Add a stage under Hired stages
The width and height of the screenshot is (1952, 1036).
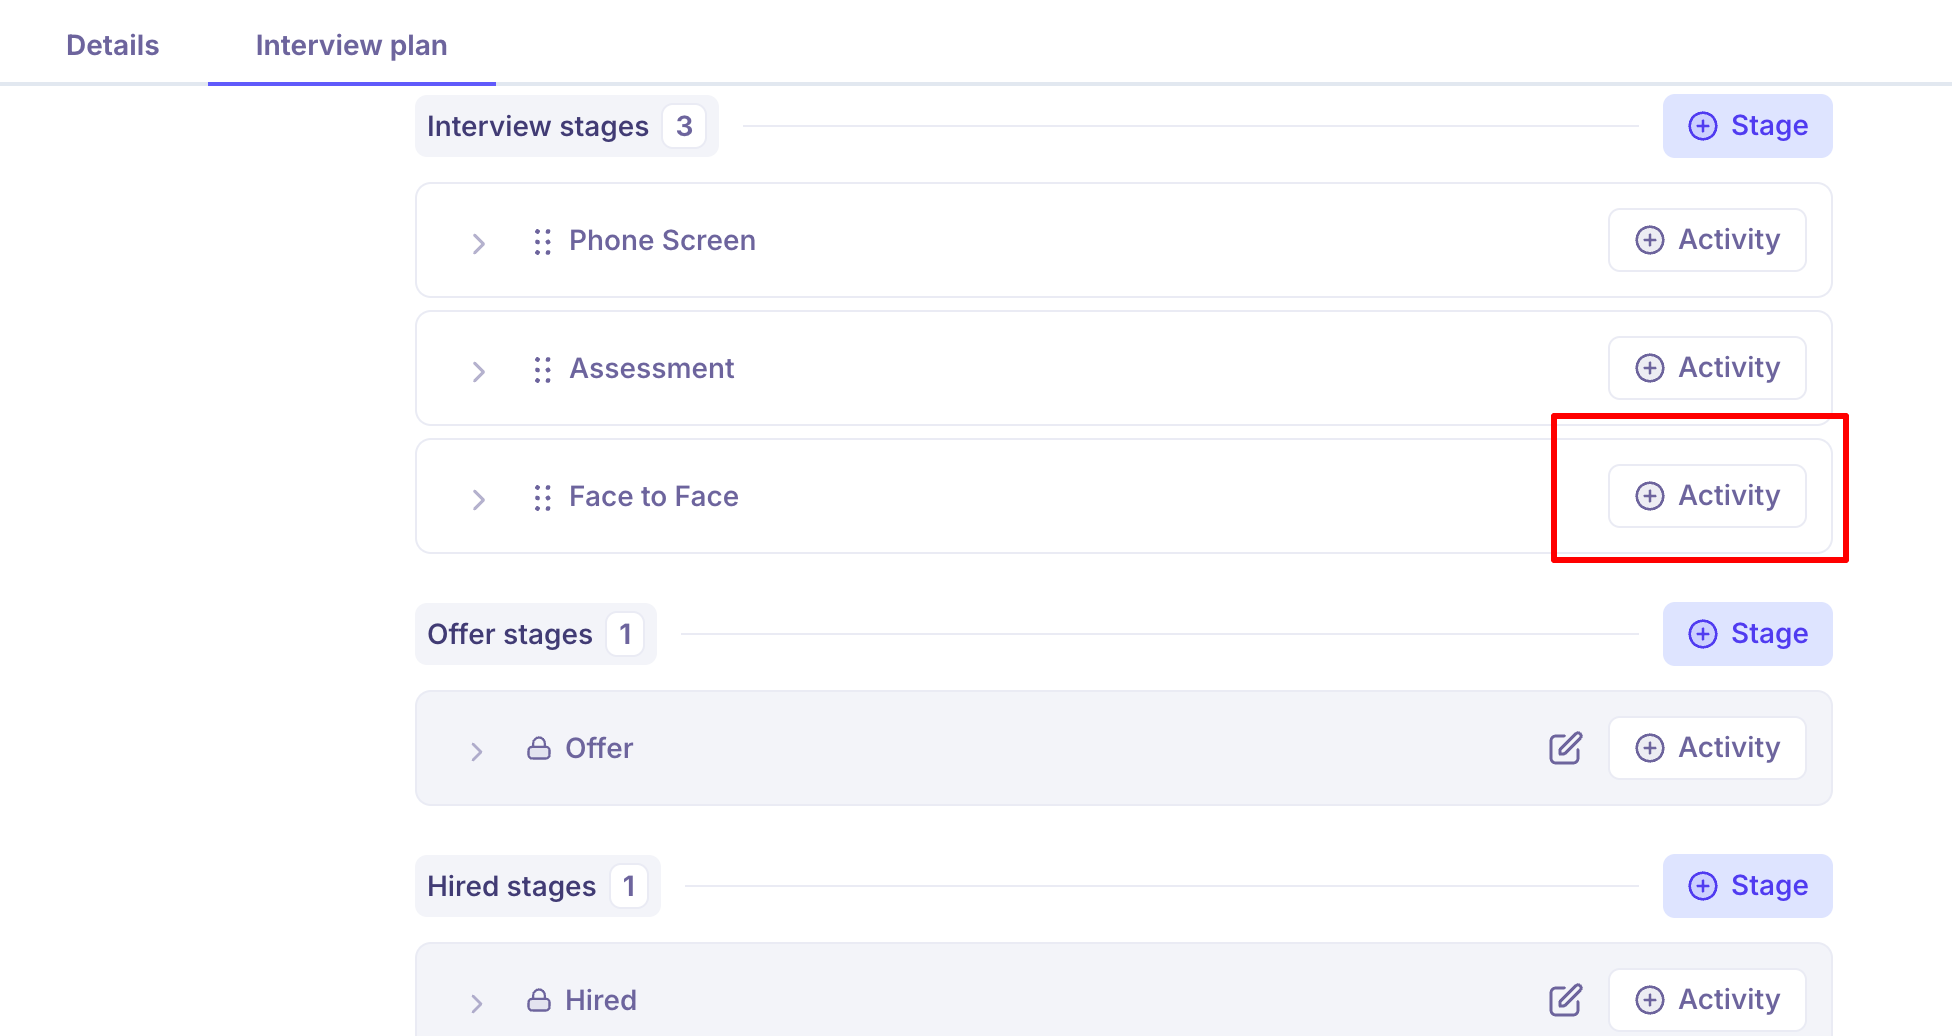click(x=1747, y=886)
